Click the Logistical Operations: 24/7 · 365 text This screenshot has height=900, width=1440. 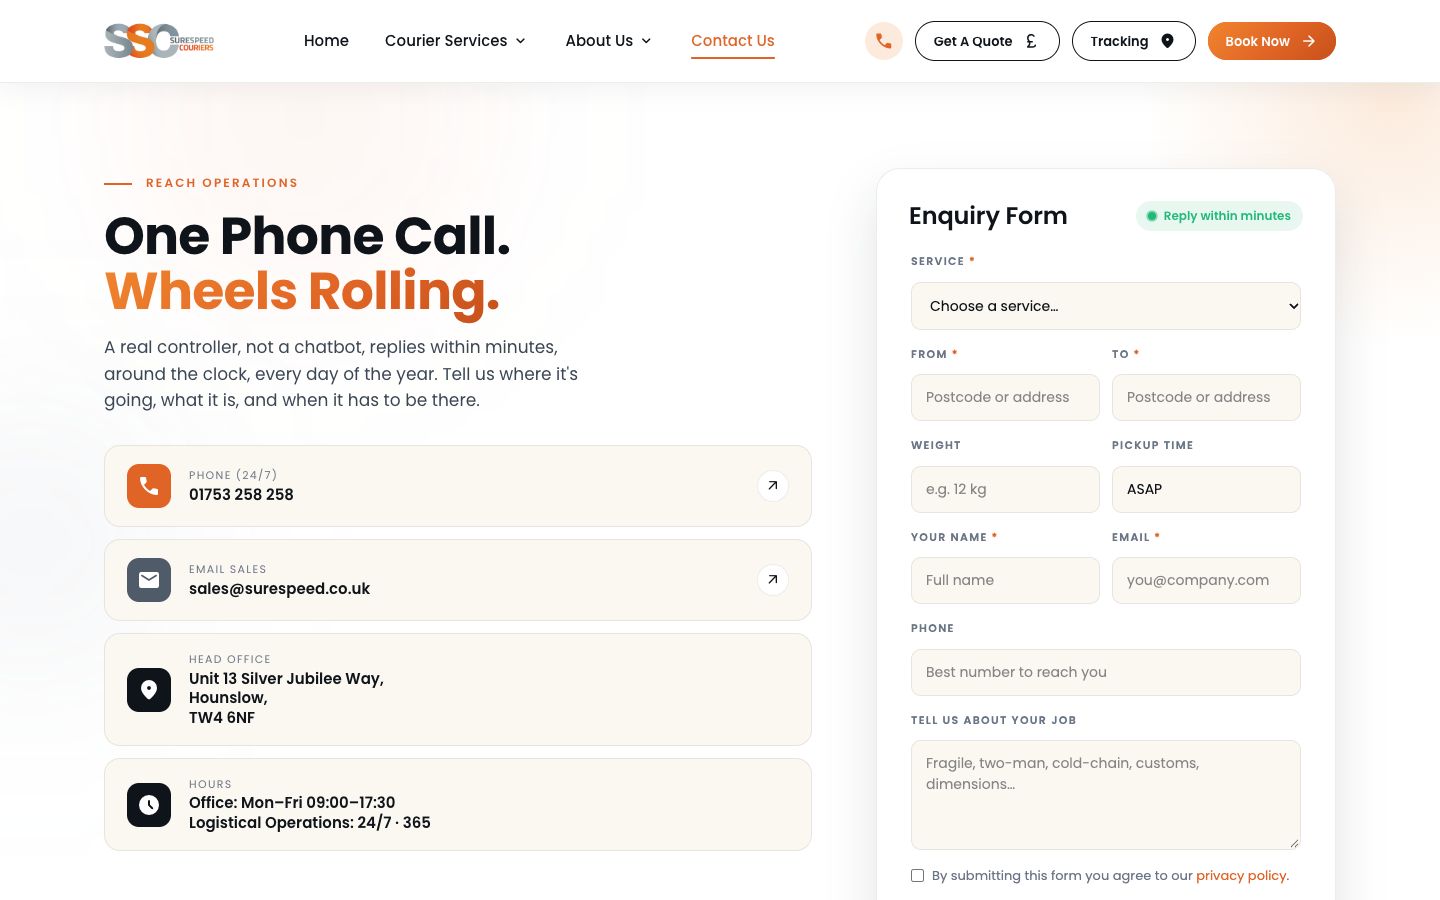pos(310,823)
